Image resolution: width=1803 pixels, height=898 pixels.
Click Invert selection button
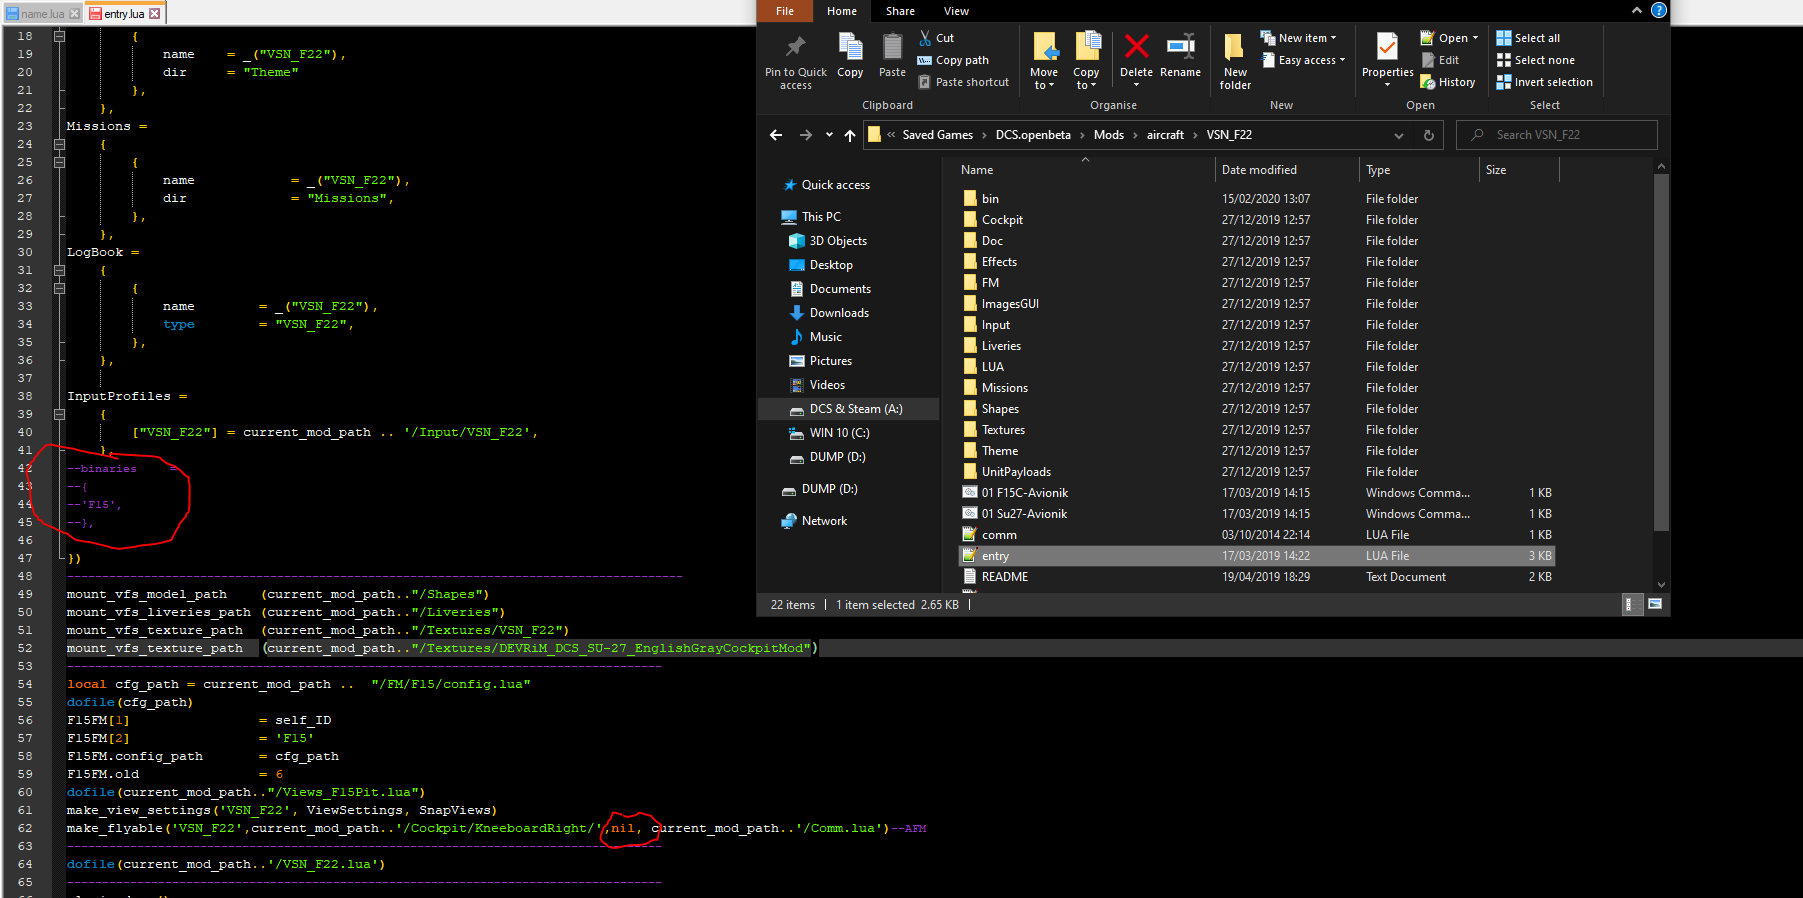pyautogui.click(x=1544, y=82)
